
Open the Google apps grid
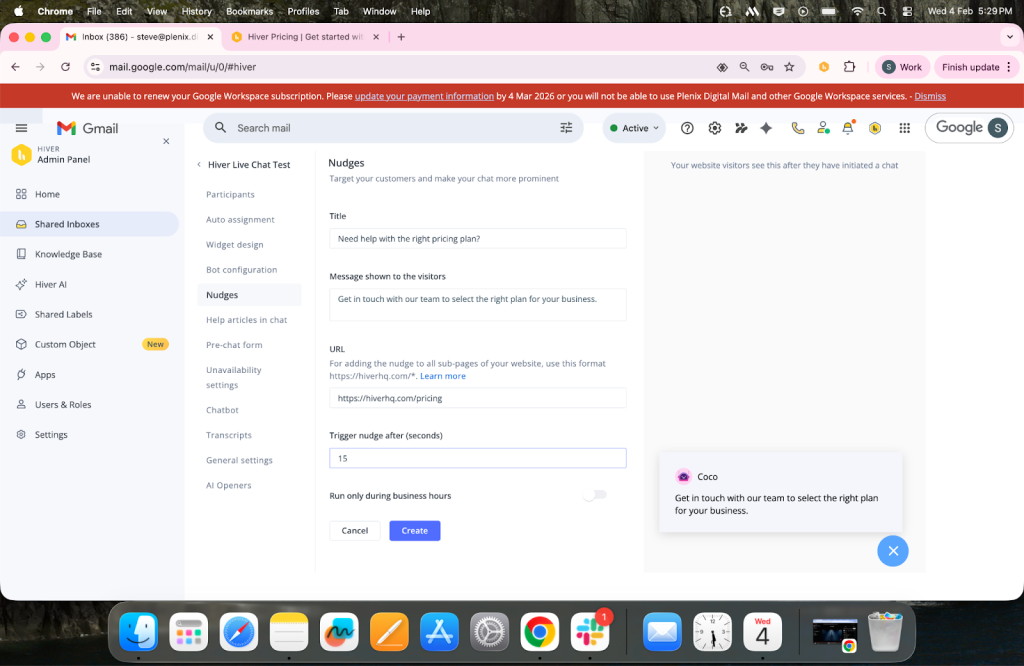pos(904,128)
